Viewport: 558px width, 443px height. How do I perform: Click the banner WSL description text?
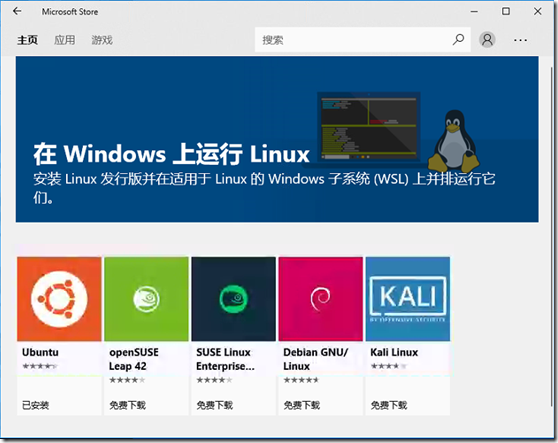pyautogui.click(x=264, y=188)
